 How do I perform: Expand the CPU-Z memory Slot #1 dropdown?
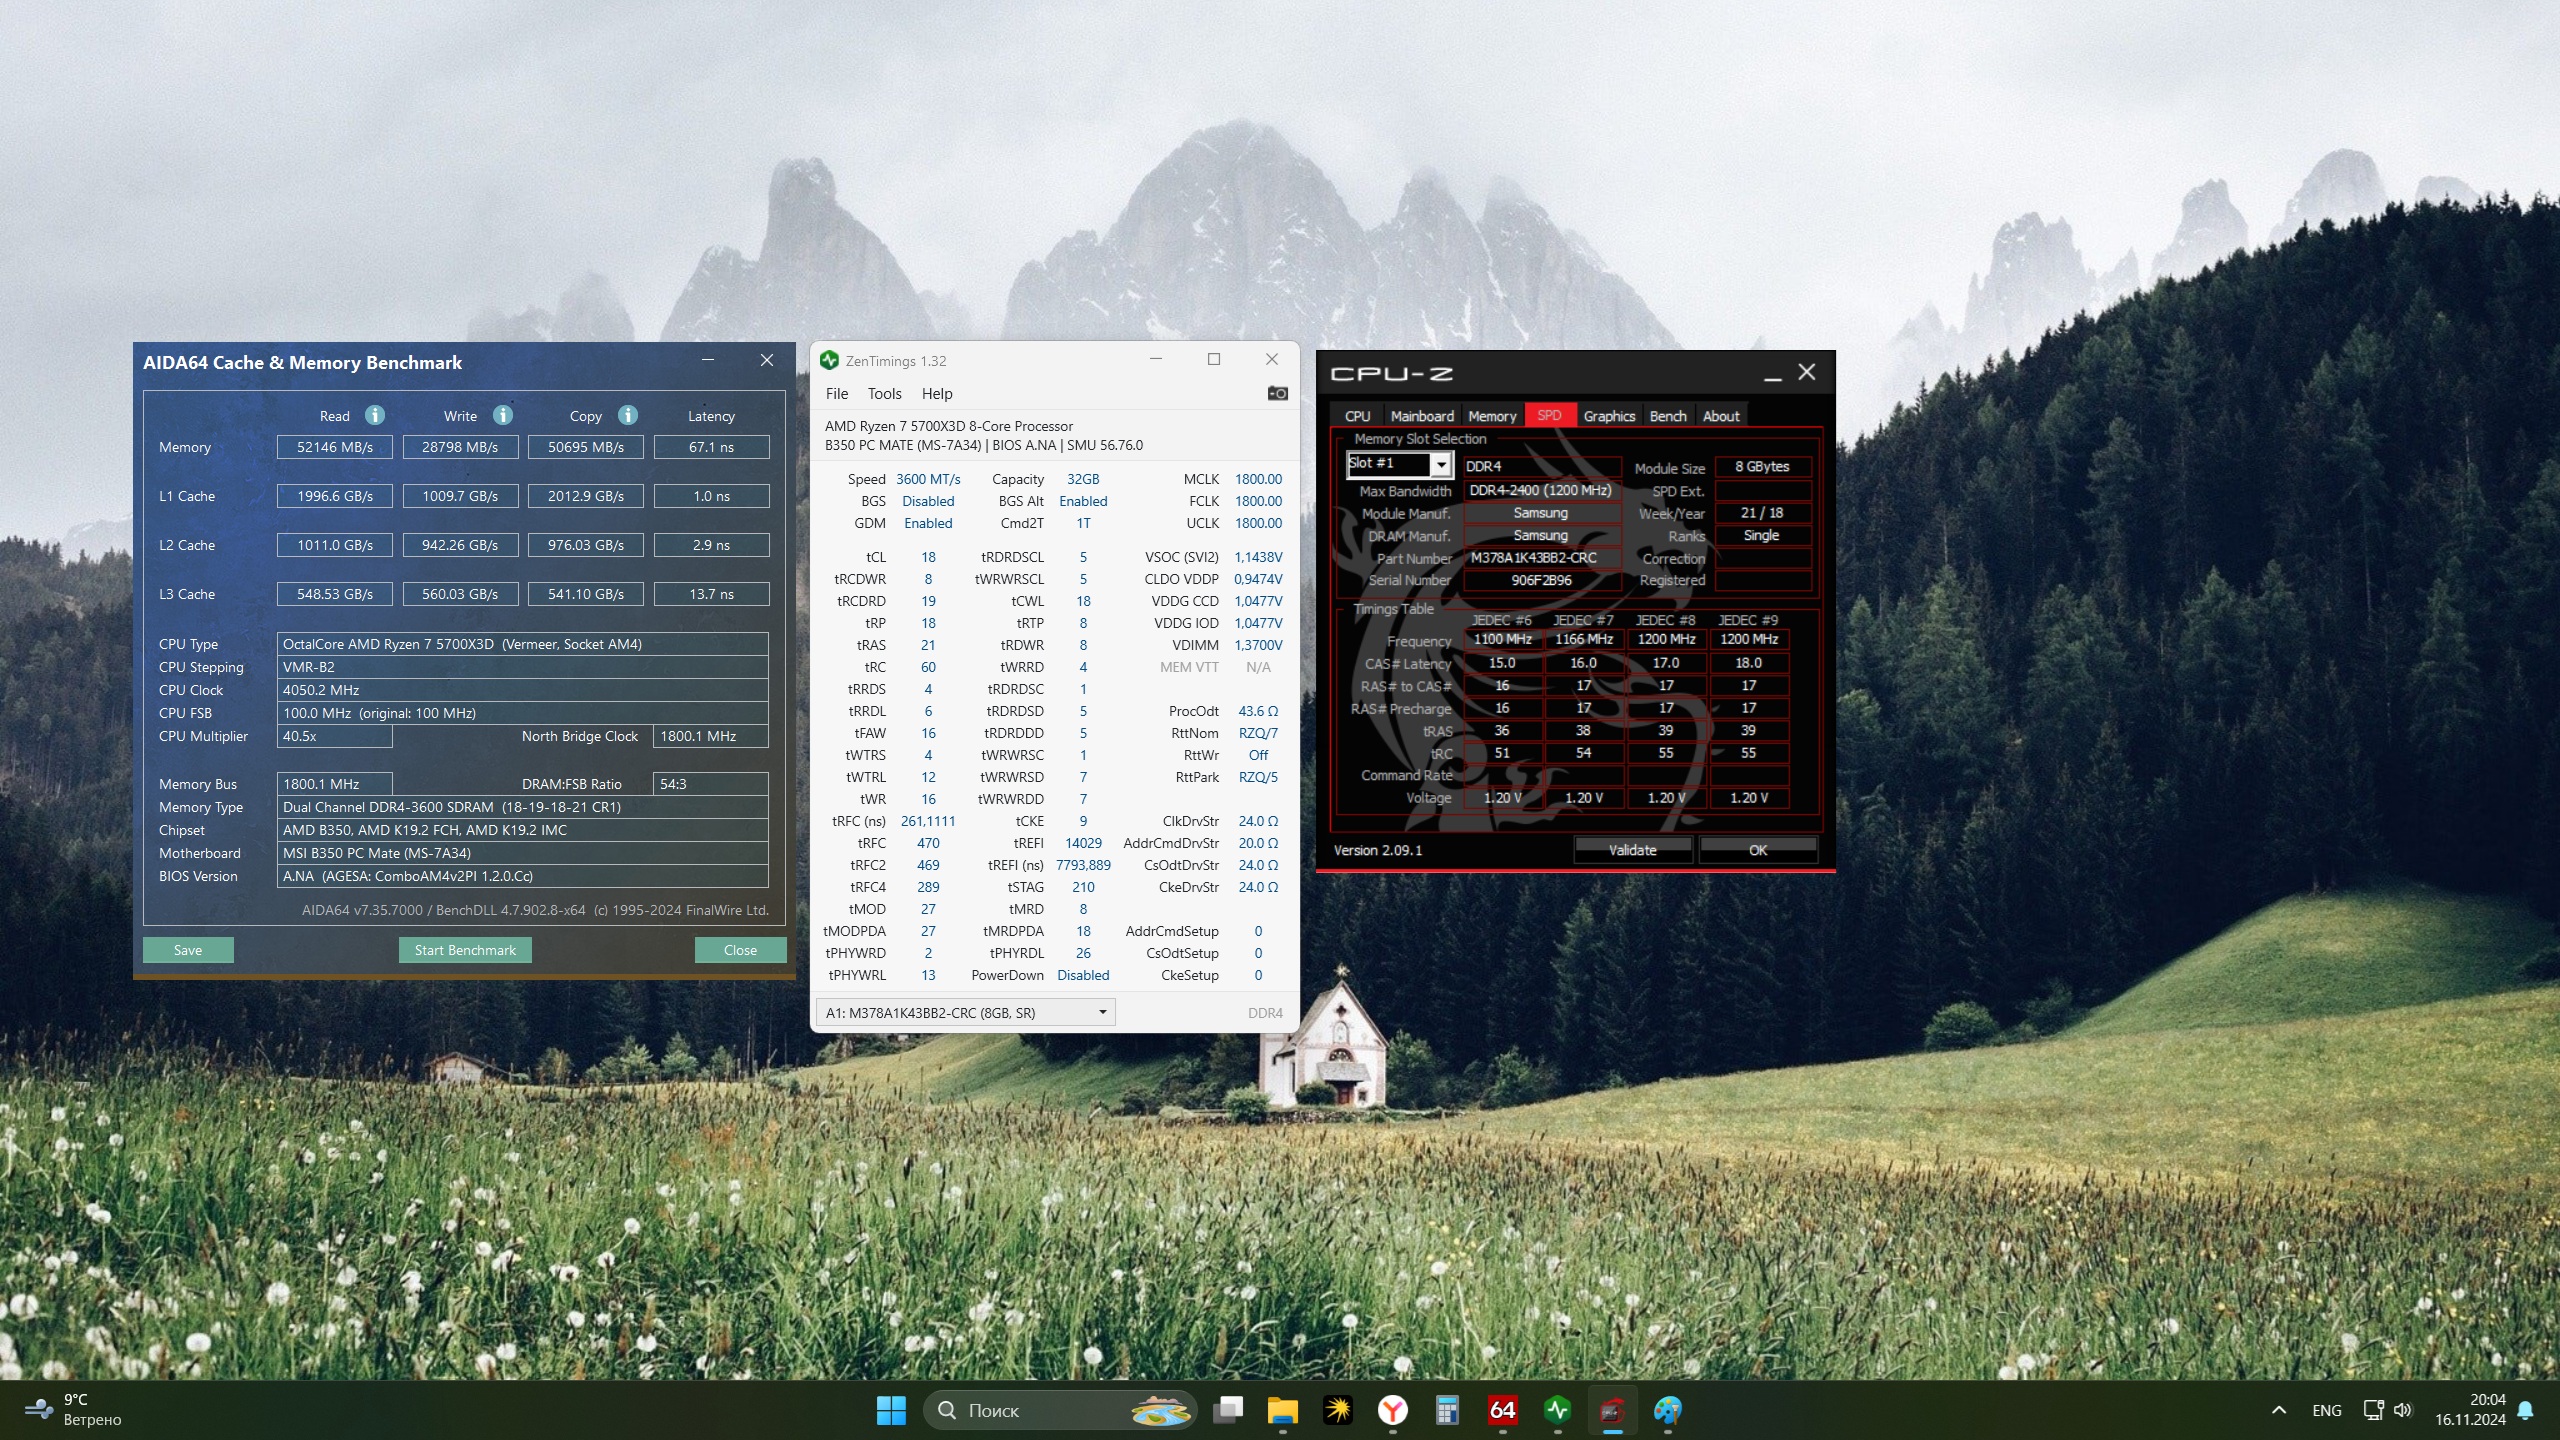pyautogui.click(x=1440, y=464)
